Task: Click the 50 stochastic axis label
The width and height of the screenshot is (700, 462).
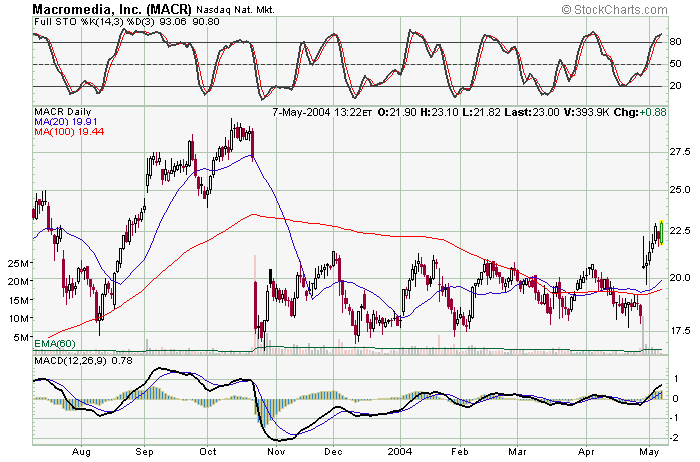Action: pyautogui.click(x=675, y=63)
